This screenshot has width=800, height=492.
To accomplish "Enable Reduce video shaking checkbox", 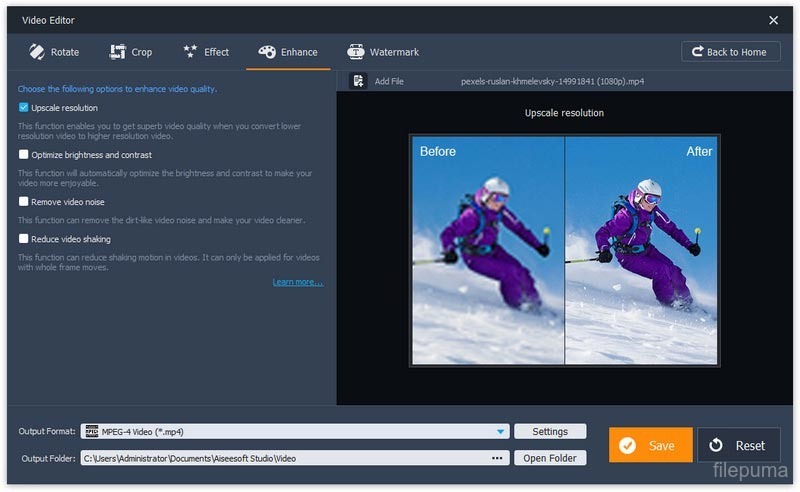I will (23, 239).
